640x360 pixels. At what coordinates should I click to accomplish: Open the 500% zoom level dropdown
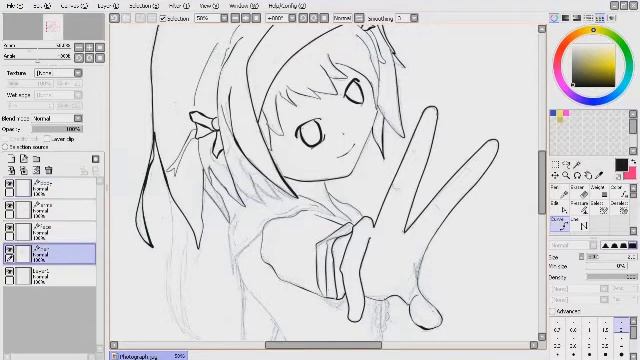224,18
